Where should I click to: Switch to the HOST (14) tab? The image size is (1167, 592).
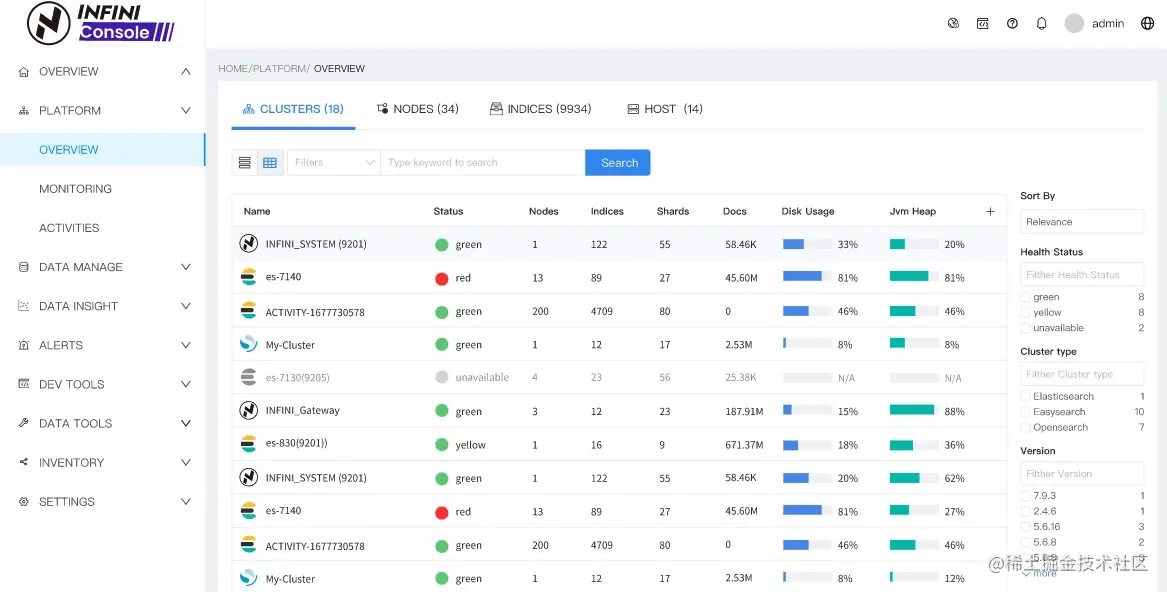[665, 109]
